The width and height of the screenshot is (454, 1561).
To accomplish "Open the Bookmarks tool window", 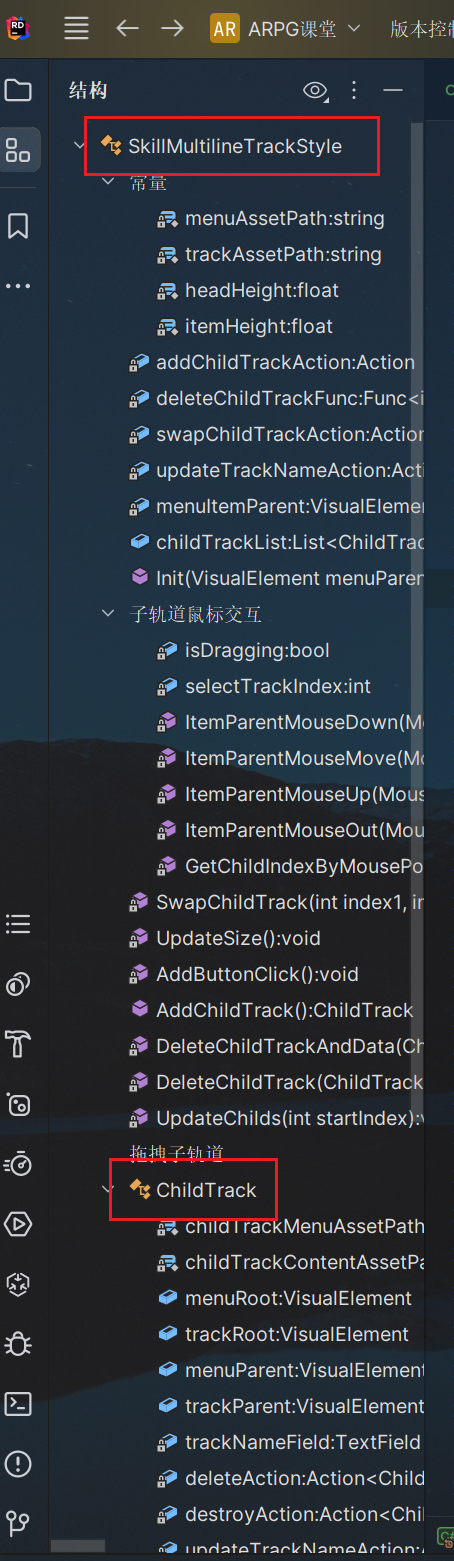I will (18, 226).
